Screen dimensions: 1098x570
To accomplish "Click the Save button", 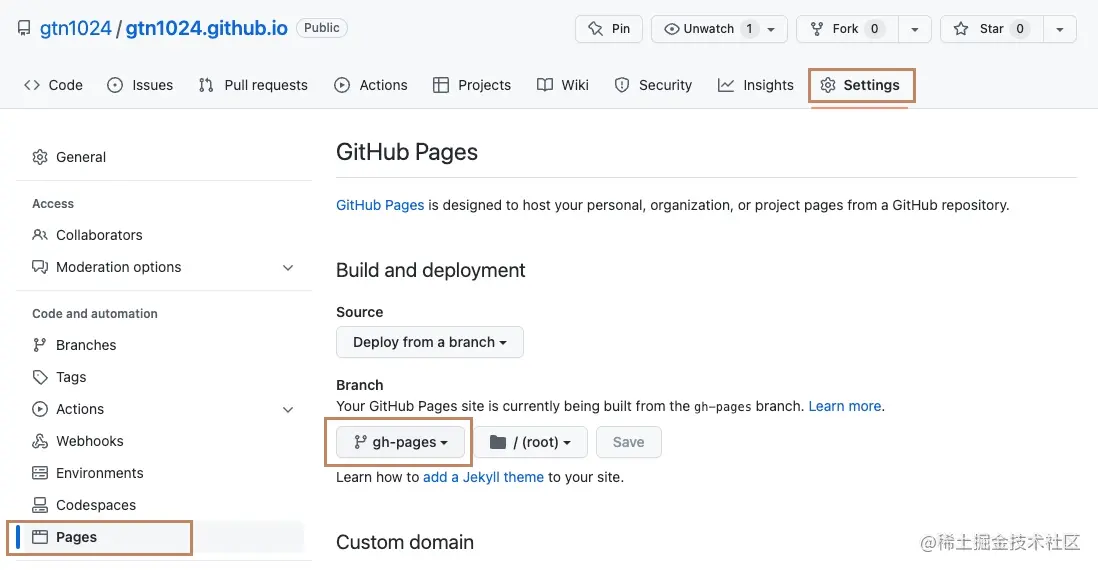I will 629,442.
